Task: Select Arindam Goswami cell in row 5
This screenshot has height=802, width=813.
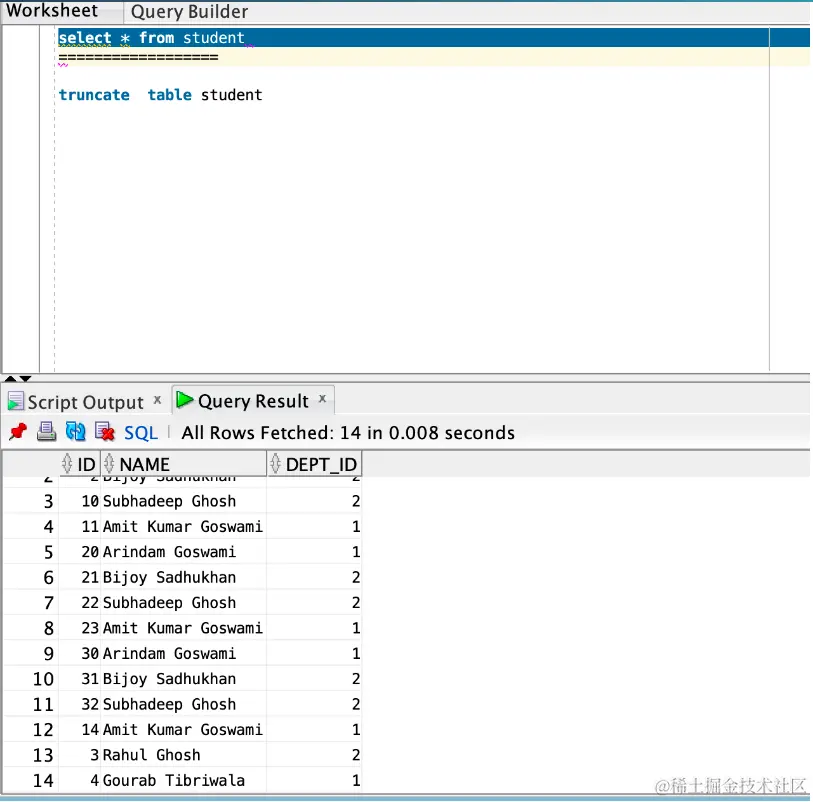Action: click(184, 552)
